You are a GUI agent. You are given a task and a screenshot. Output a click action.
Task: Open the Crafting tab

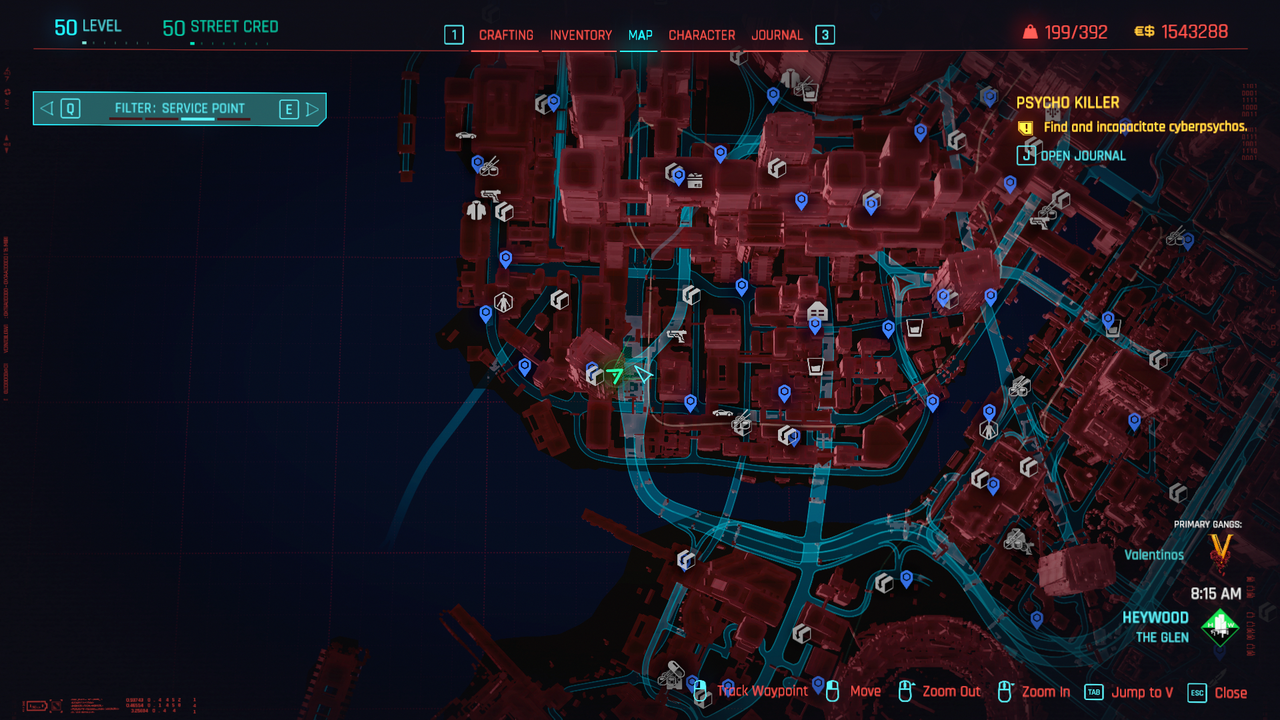tap(506, 35)
